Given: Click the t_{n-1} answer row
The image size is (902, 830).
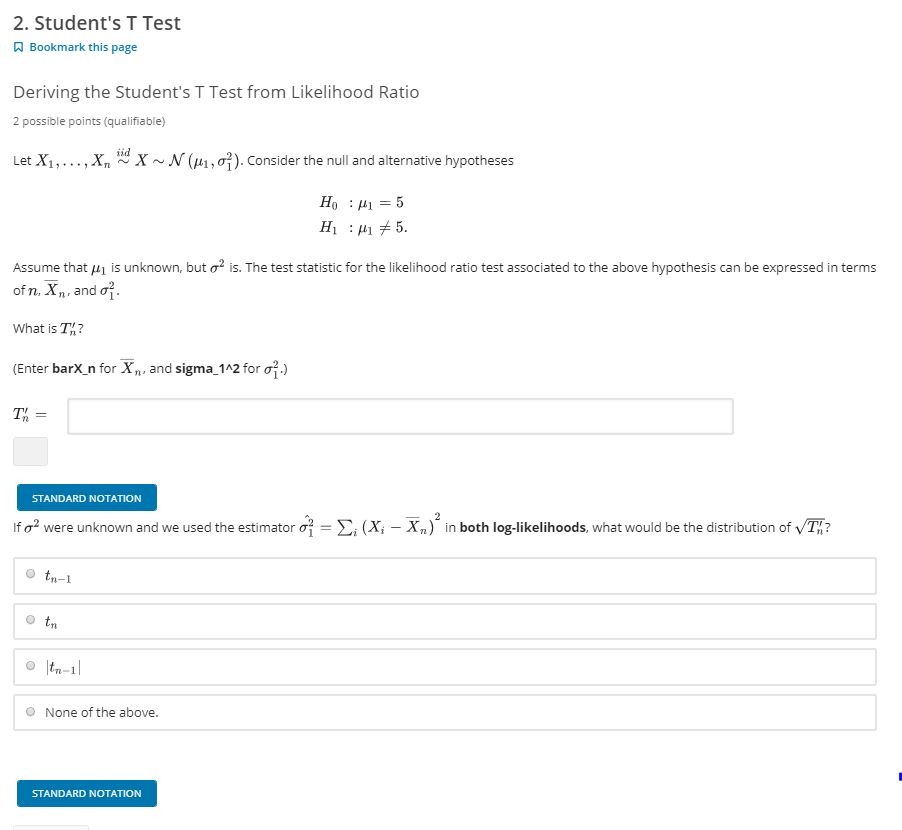Looking at the screenshot, I should [x=443, y=575].
